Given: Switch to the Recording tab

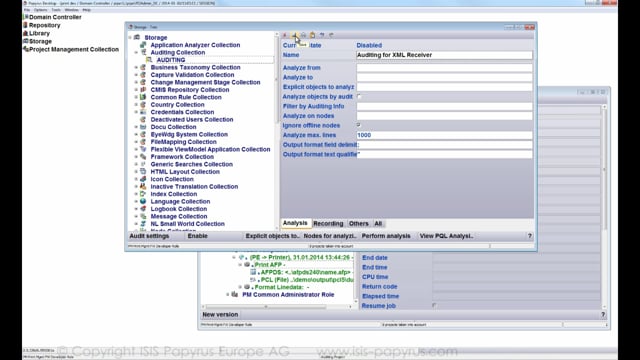Looking at the screenshot, I should pyautogui.click(x=328, y=224).
